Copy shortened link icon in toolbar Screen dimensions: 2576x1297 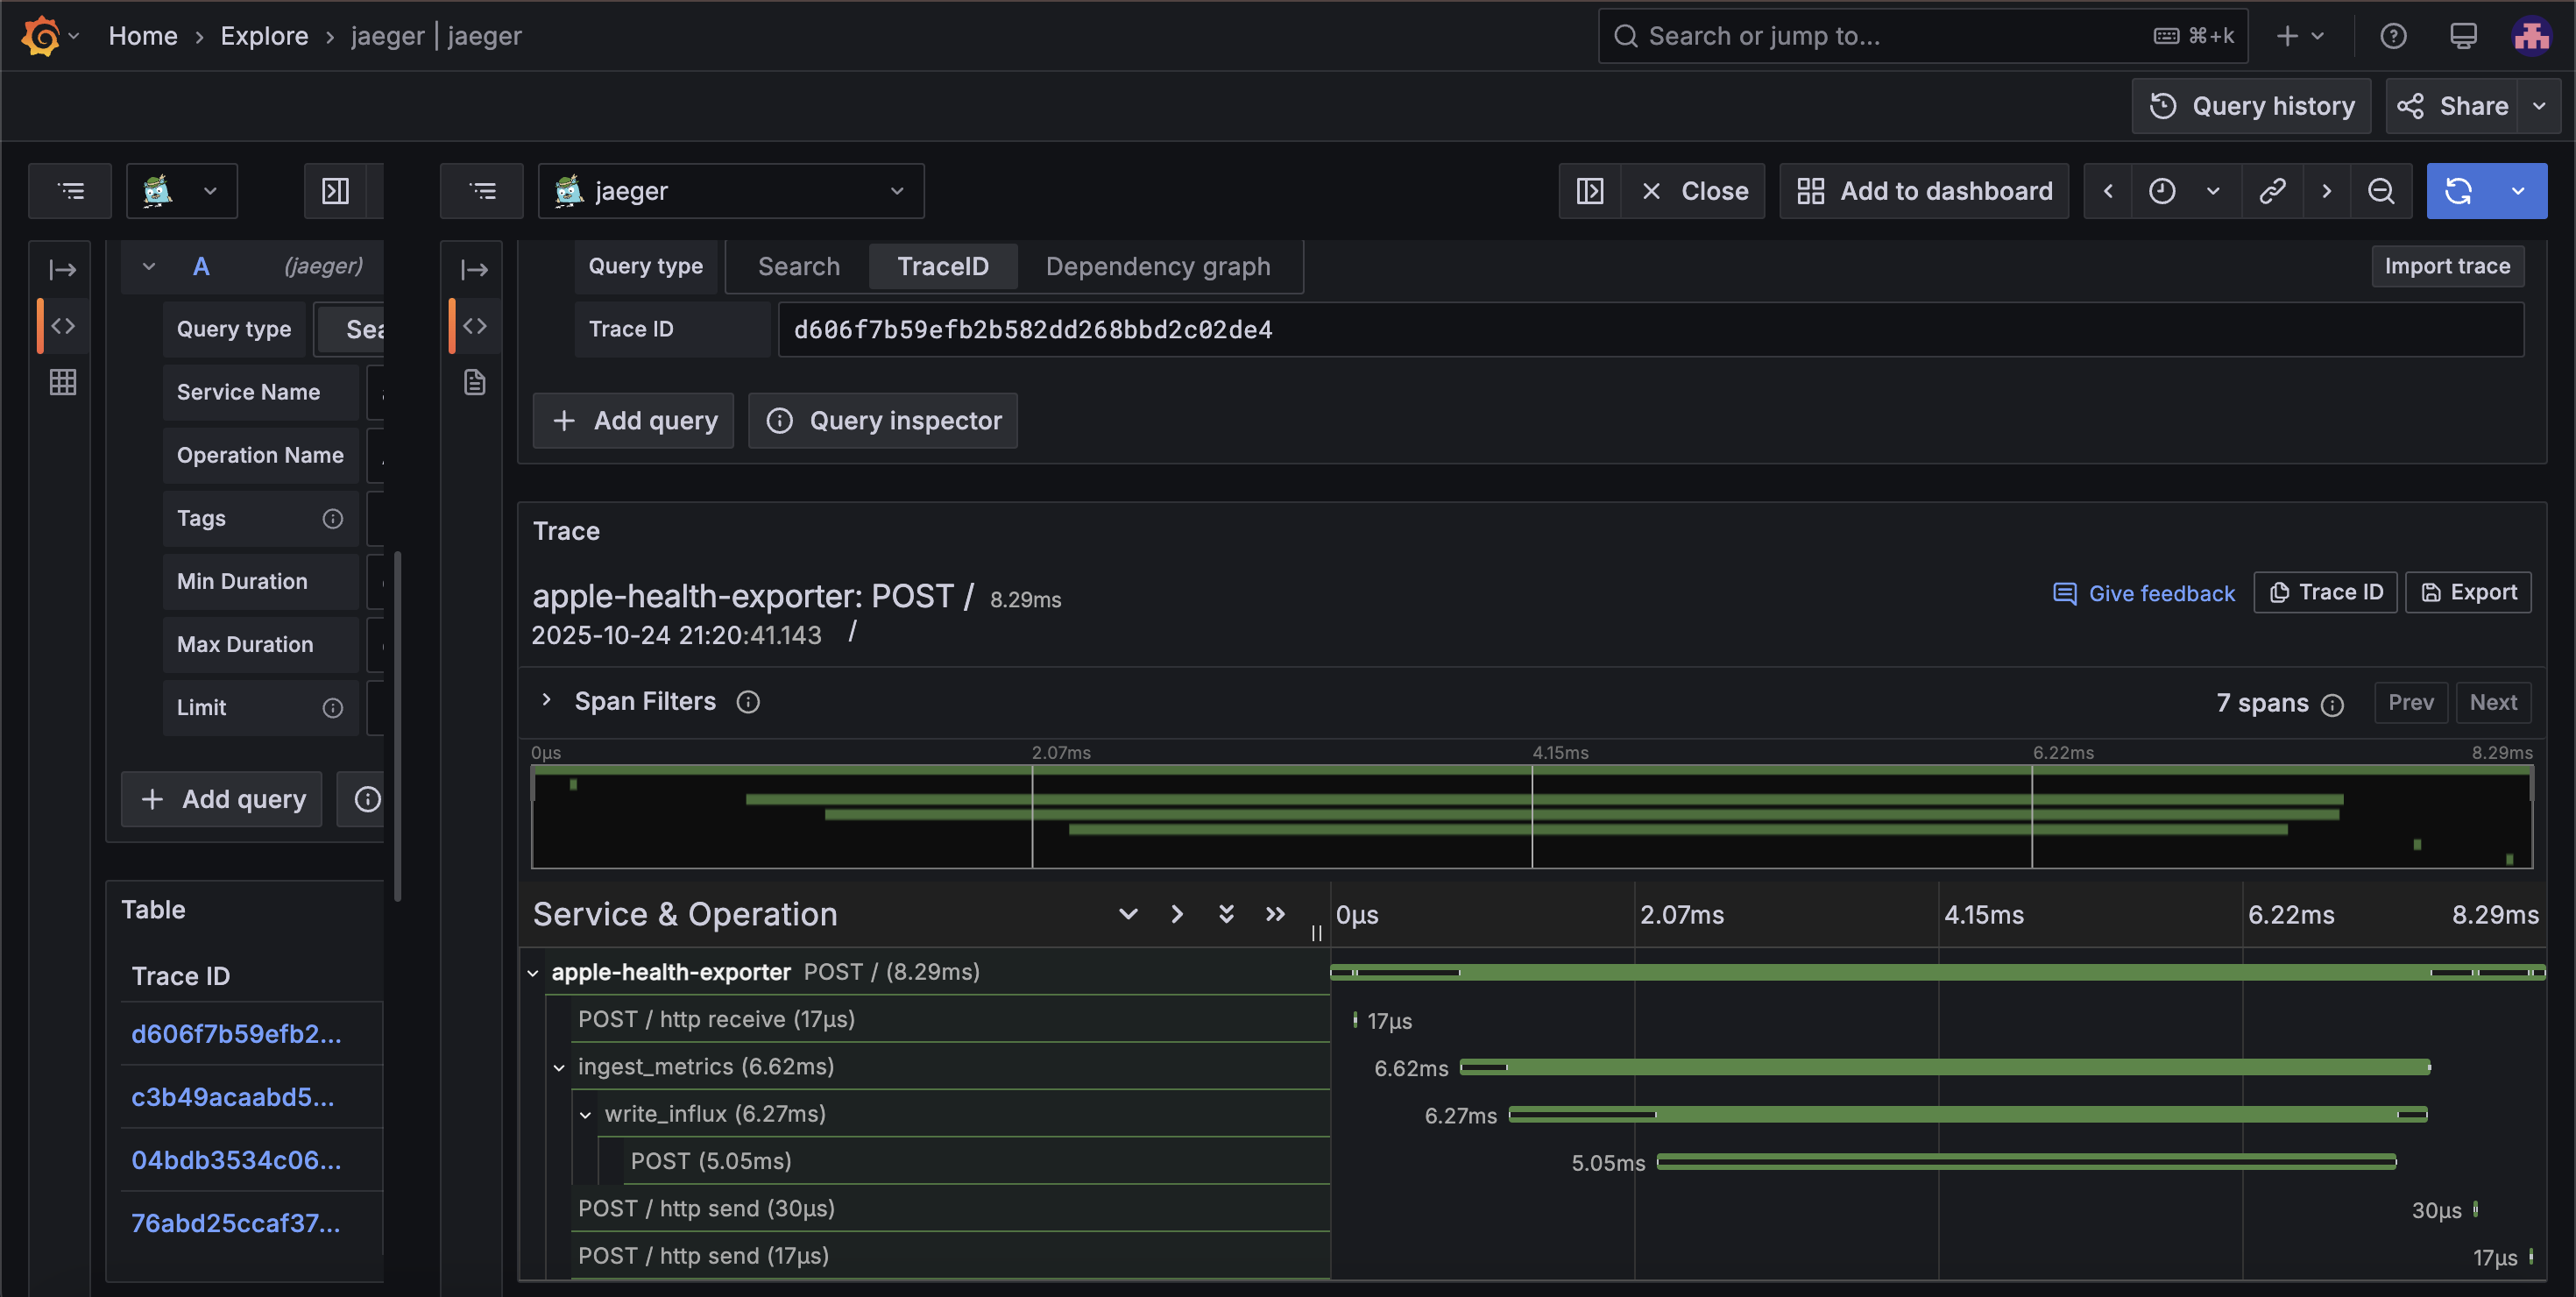pos(2272,191)
